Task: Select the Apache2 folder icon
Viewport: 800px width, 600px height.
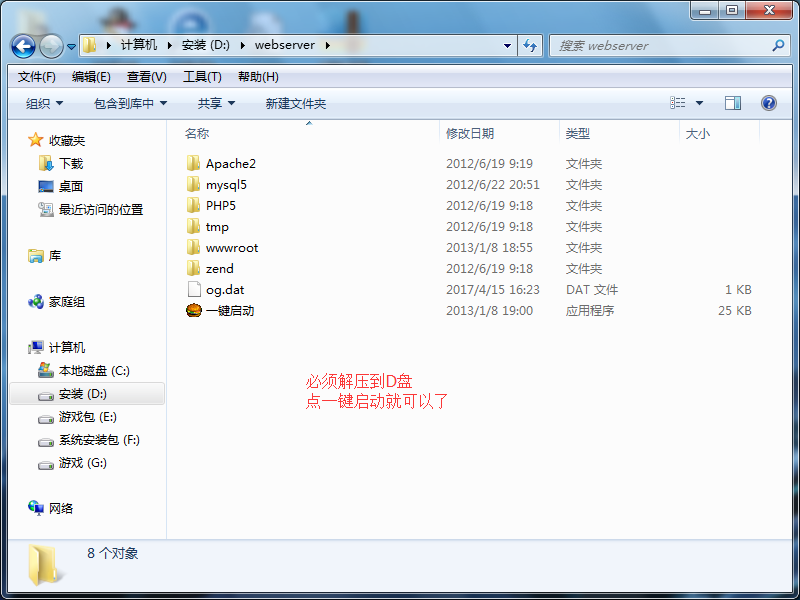Action: tap(193, 163)
